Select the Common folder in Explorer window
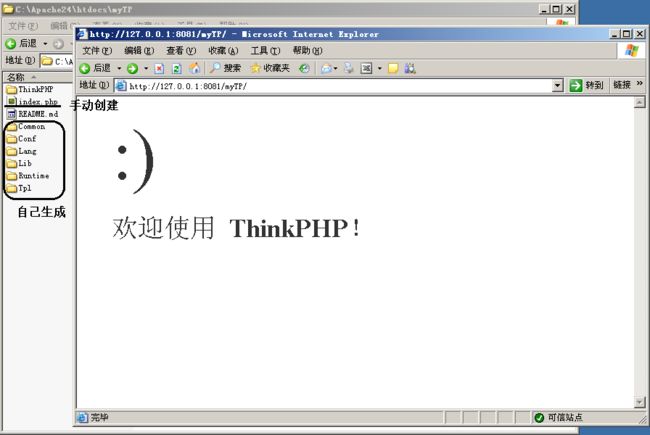This screenshot has height=435, width=650. [x=26, y=126]
